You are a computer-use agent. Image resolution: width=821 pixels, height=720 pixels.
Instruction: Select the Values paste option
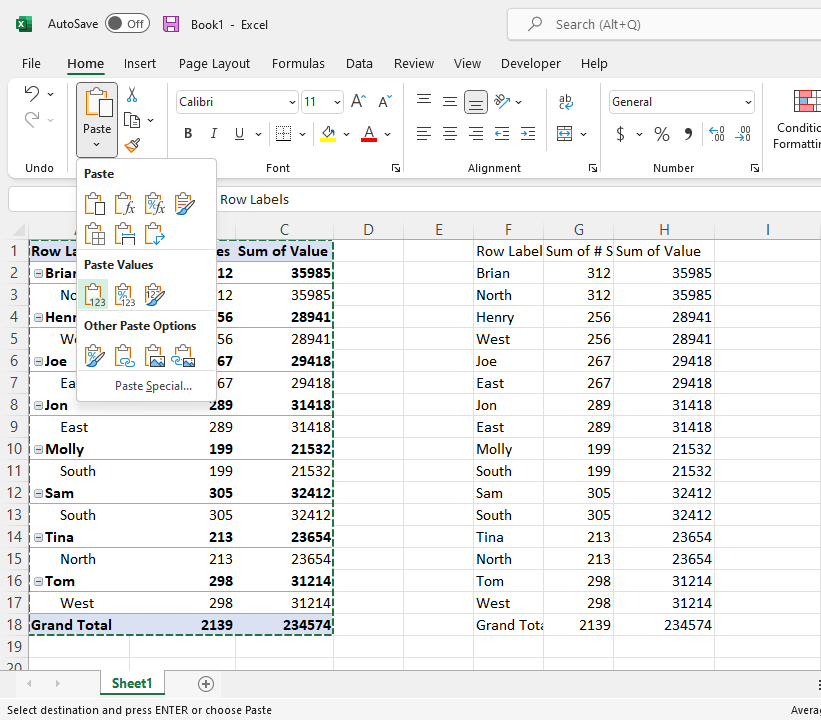[x=95, y=294]
